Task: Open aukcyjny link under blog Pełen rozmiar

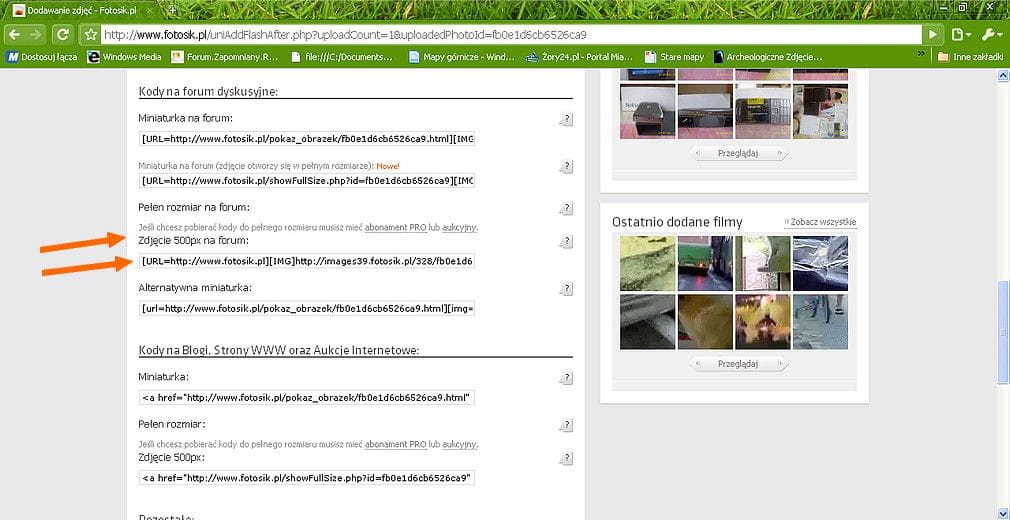Action: [460, 445]
